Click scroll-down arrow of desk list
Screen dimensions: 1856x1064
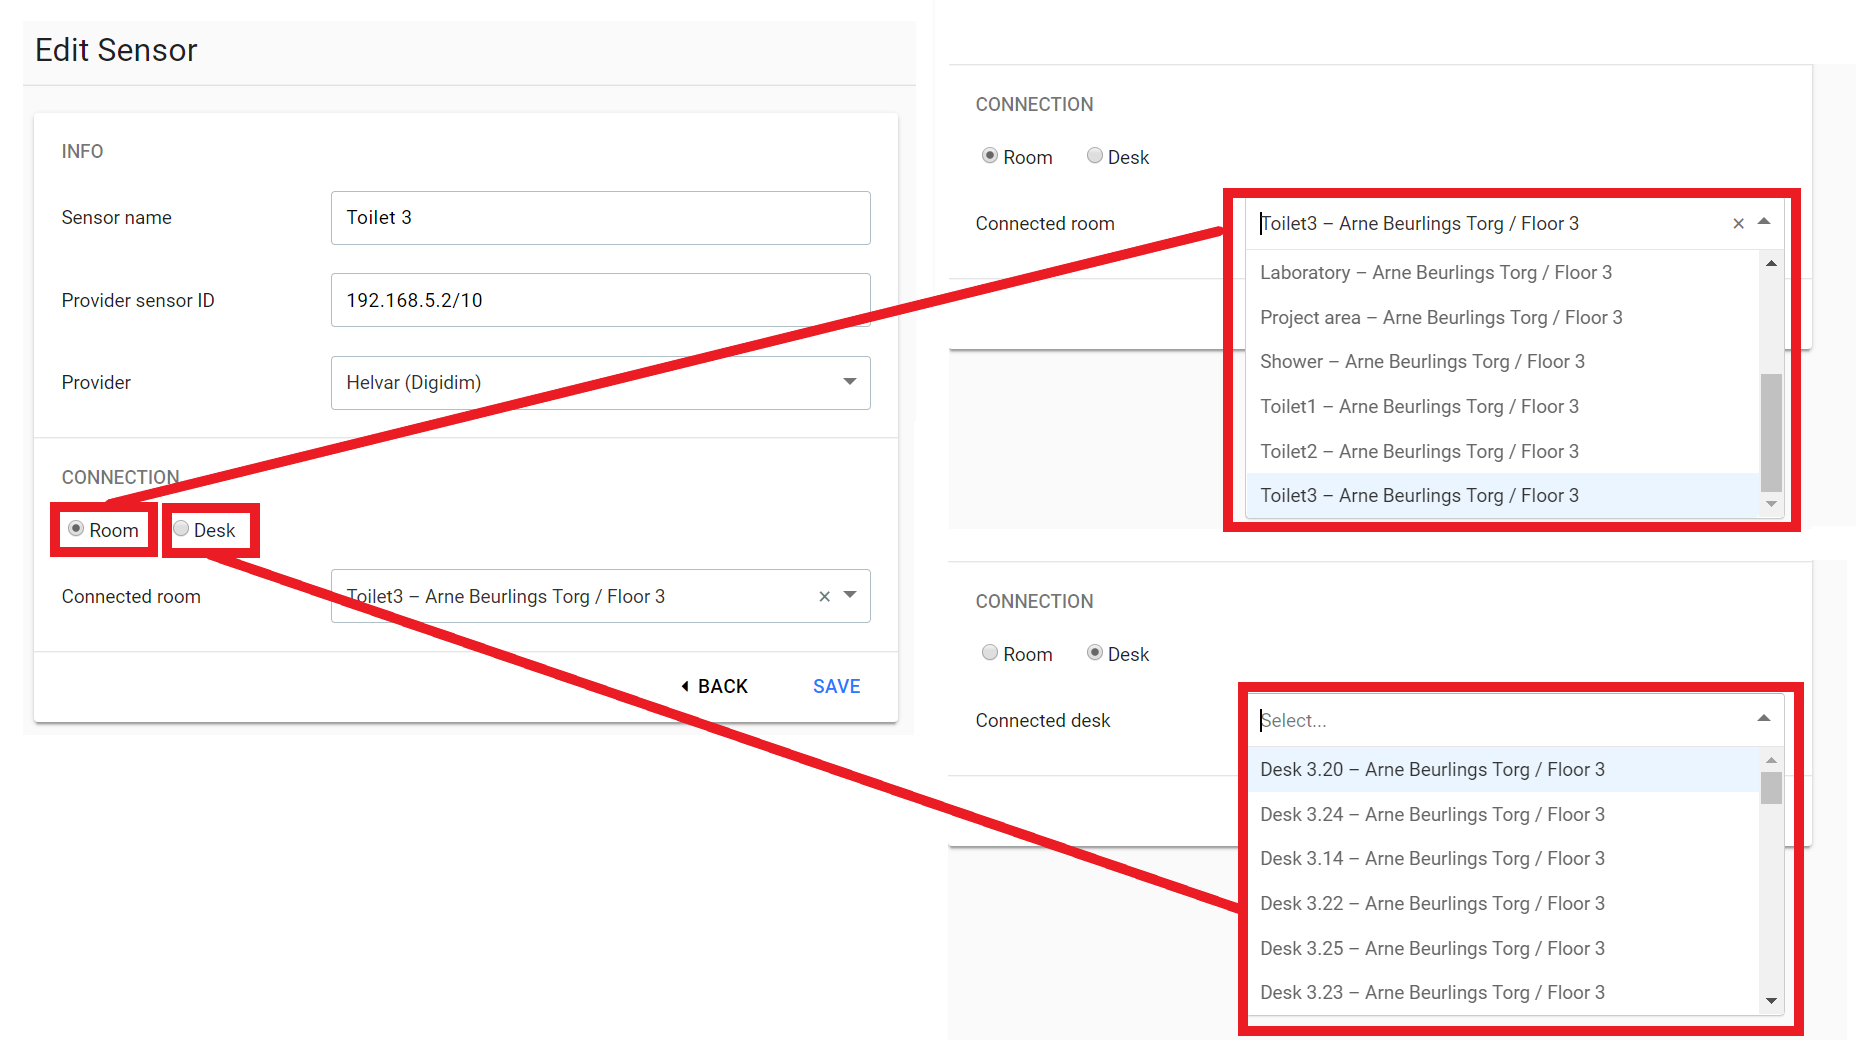tap(1771, 1002)
